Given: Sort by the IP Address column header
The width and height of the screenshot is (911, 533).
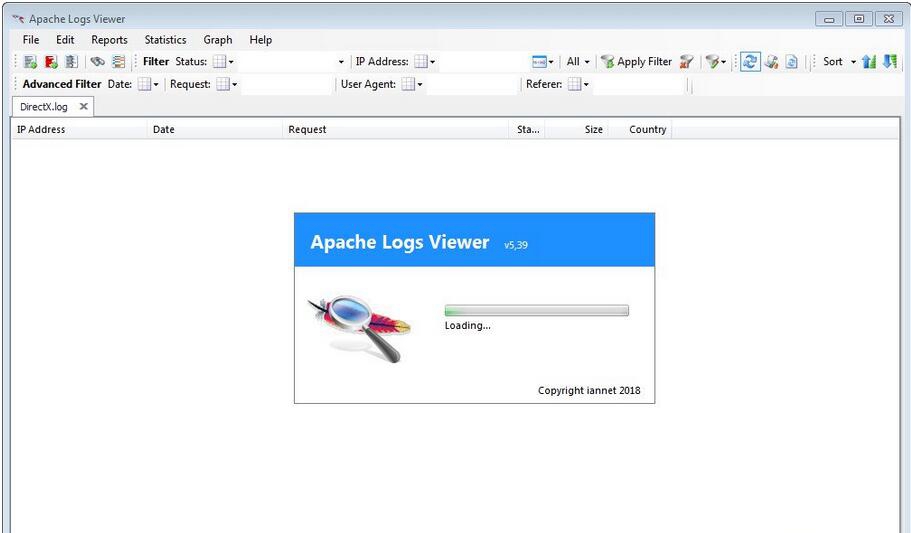Looking at the screenshot, I should click(80, 130).
